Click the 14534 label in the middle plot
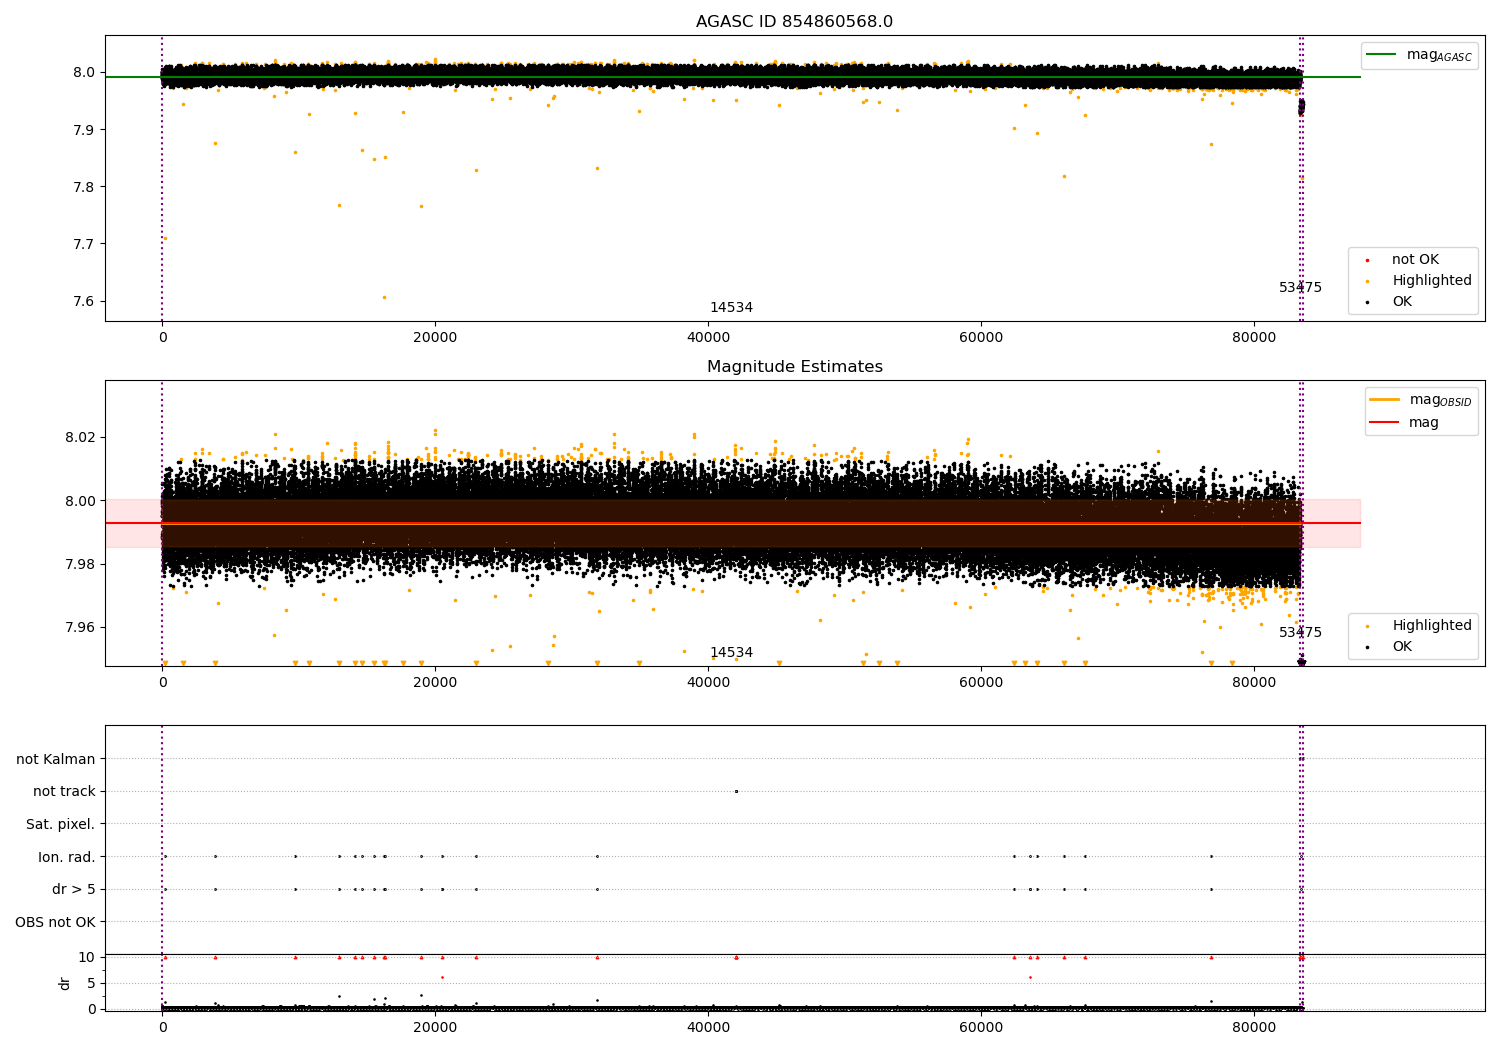Screen dimensions: 1500x1050 [731, 653]
